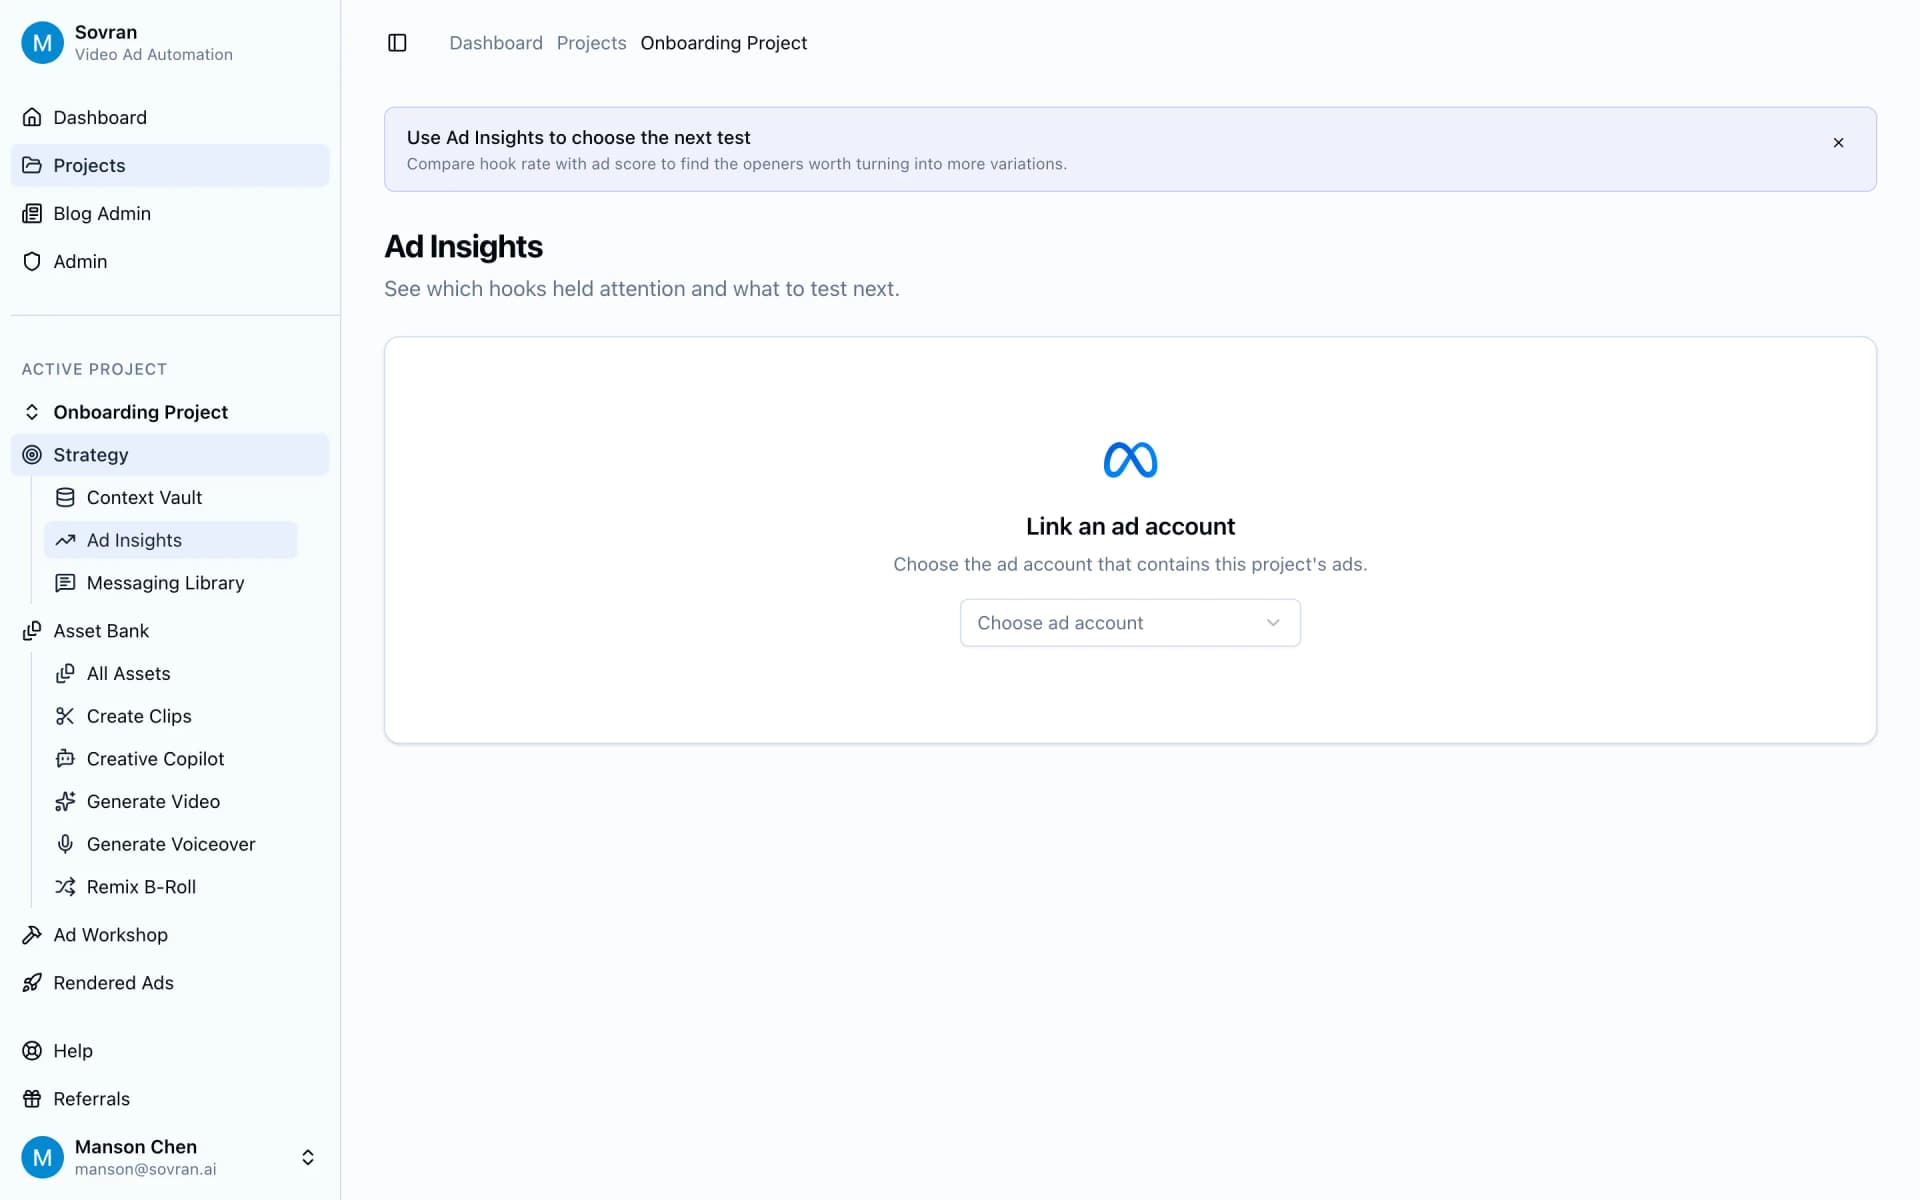The image size is (1920, 1200).
Task: Open Help
Action: [170, 1051]
